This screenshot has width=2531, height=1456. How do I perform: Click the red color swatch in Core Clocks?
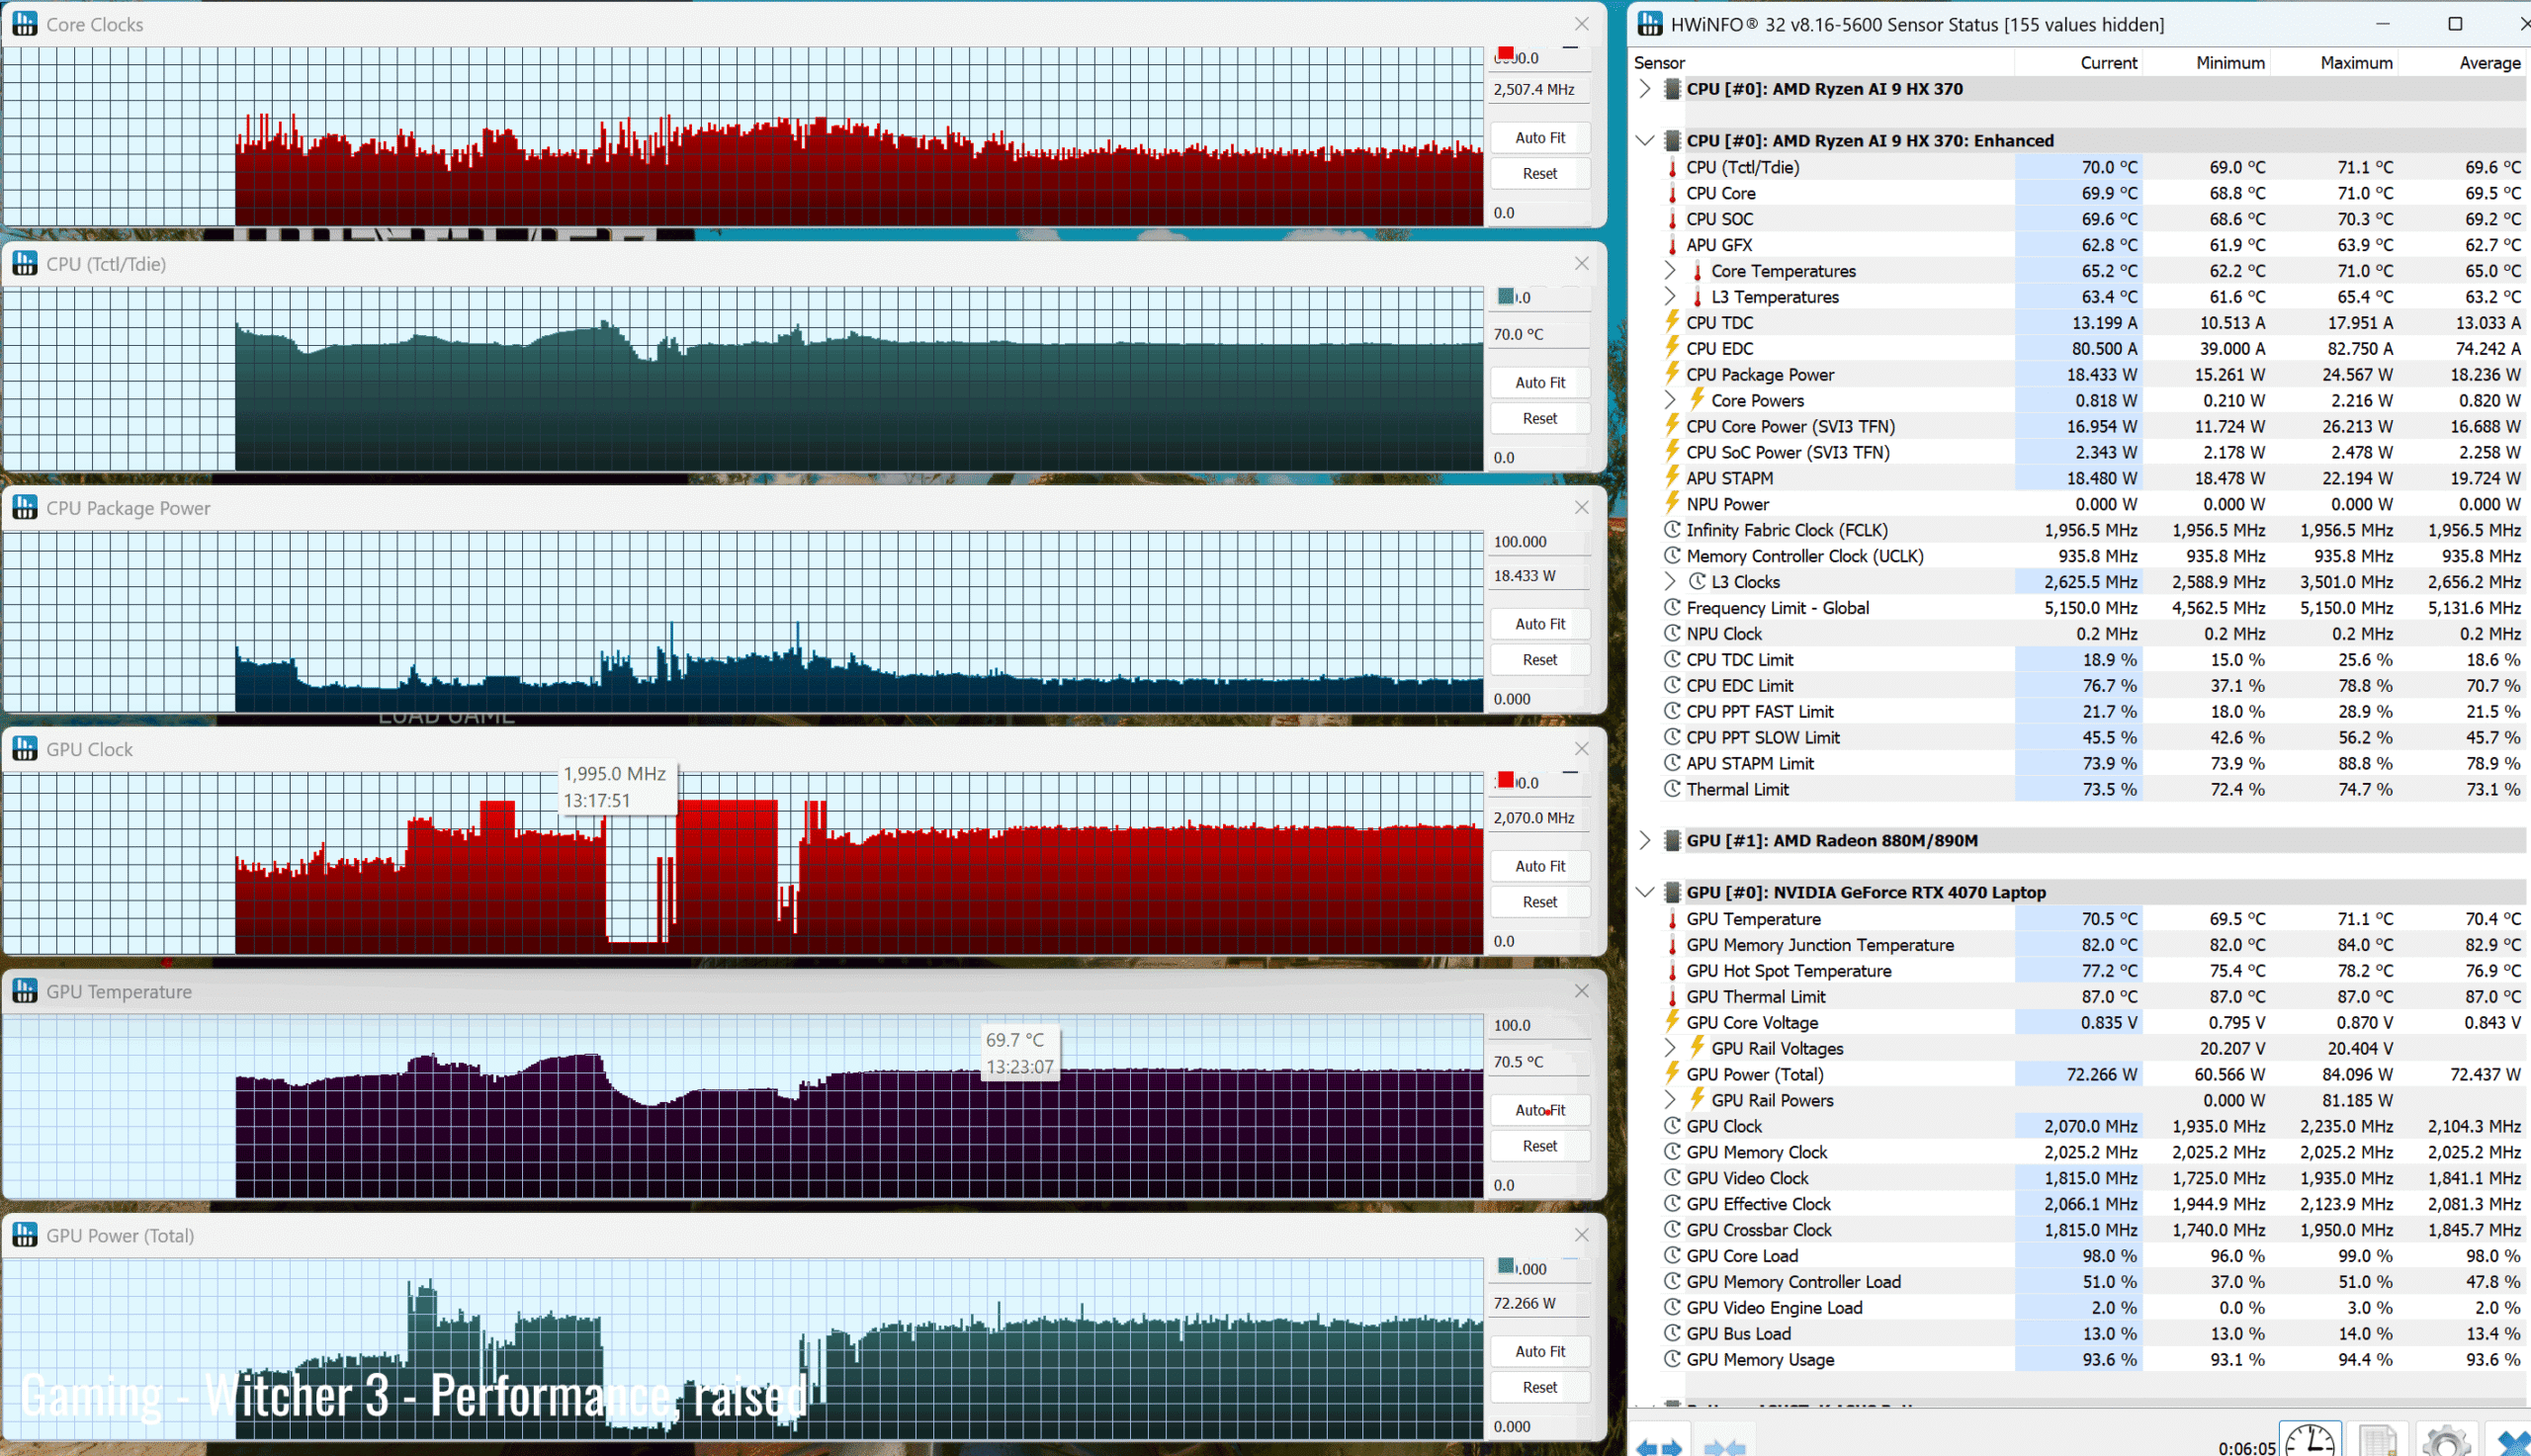click(x=1506, y=54)
